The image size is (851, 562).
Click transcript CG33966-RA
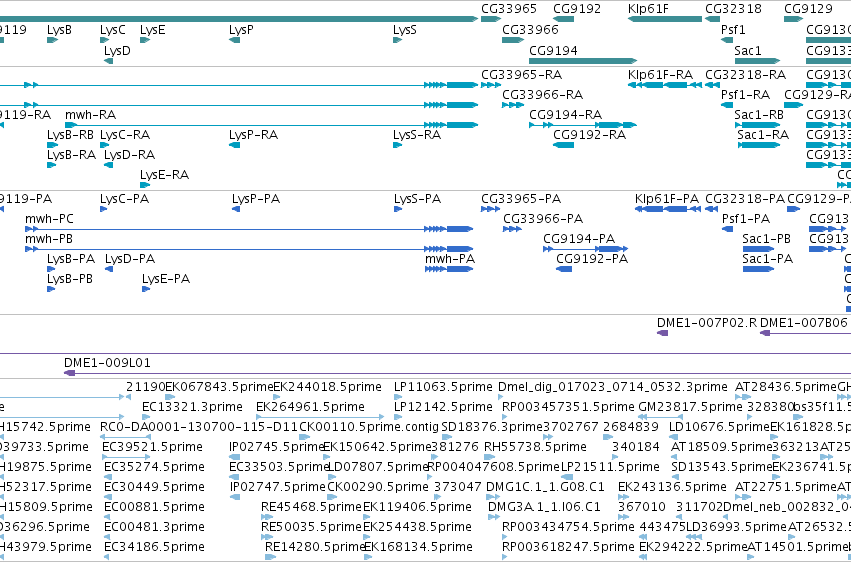pos(513,105)
